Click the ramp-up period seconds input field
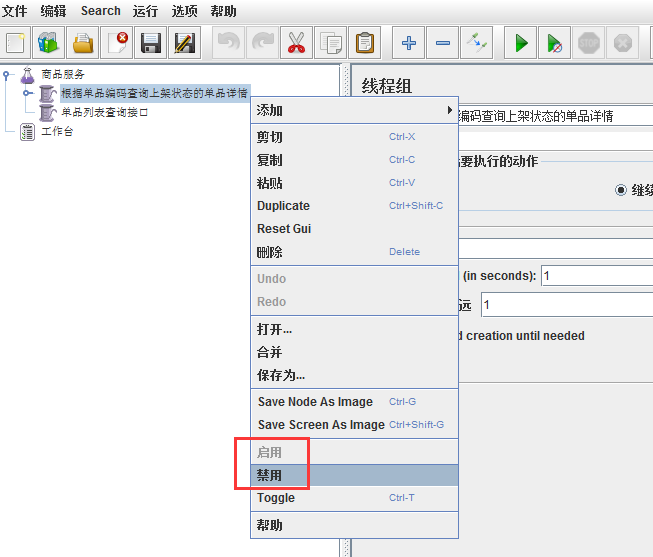This screenshot has height=557, width=653. (x=596, y=276)
